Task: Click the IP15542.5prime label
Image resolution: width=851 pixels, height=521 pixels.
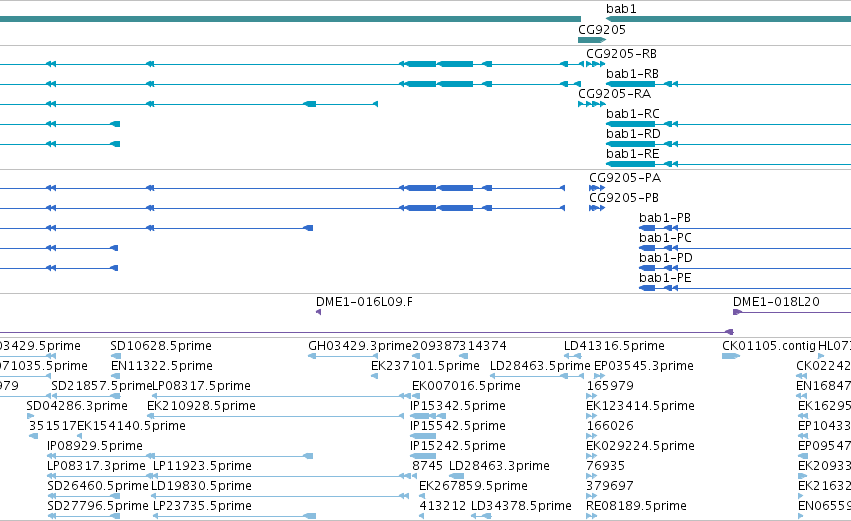Action: coord(458,427)
